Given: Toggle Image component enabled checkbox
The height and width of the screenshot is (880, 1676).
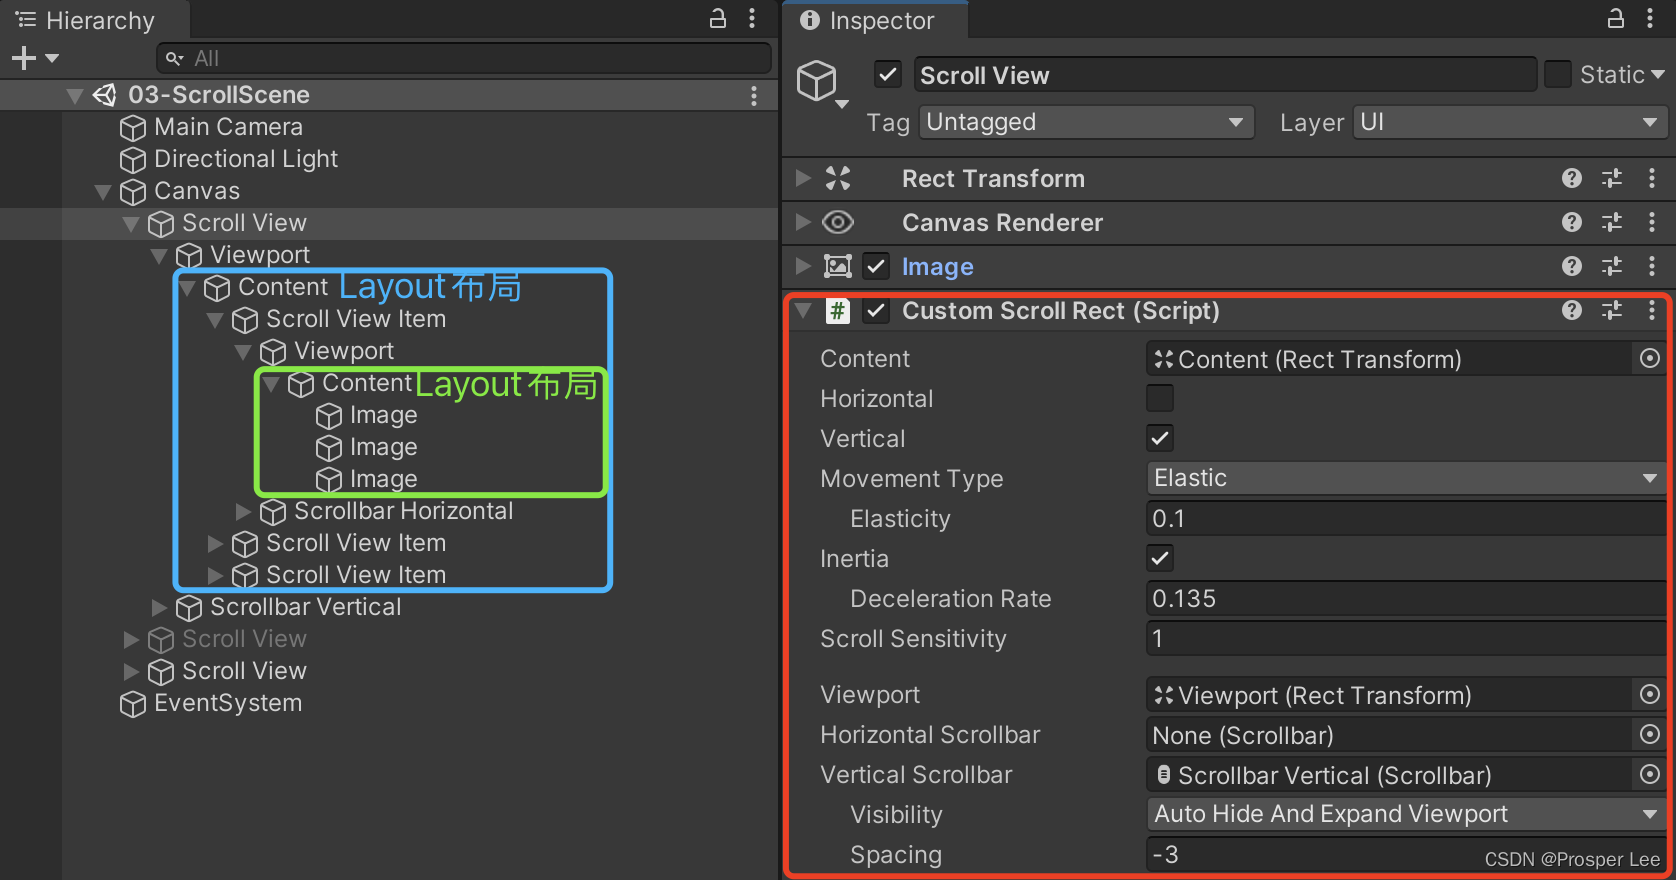Looking at the screenshot, I should (x=876, y=266).
